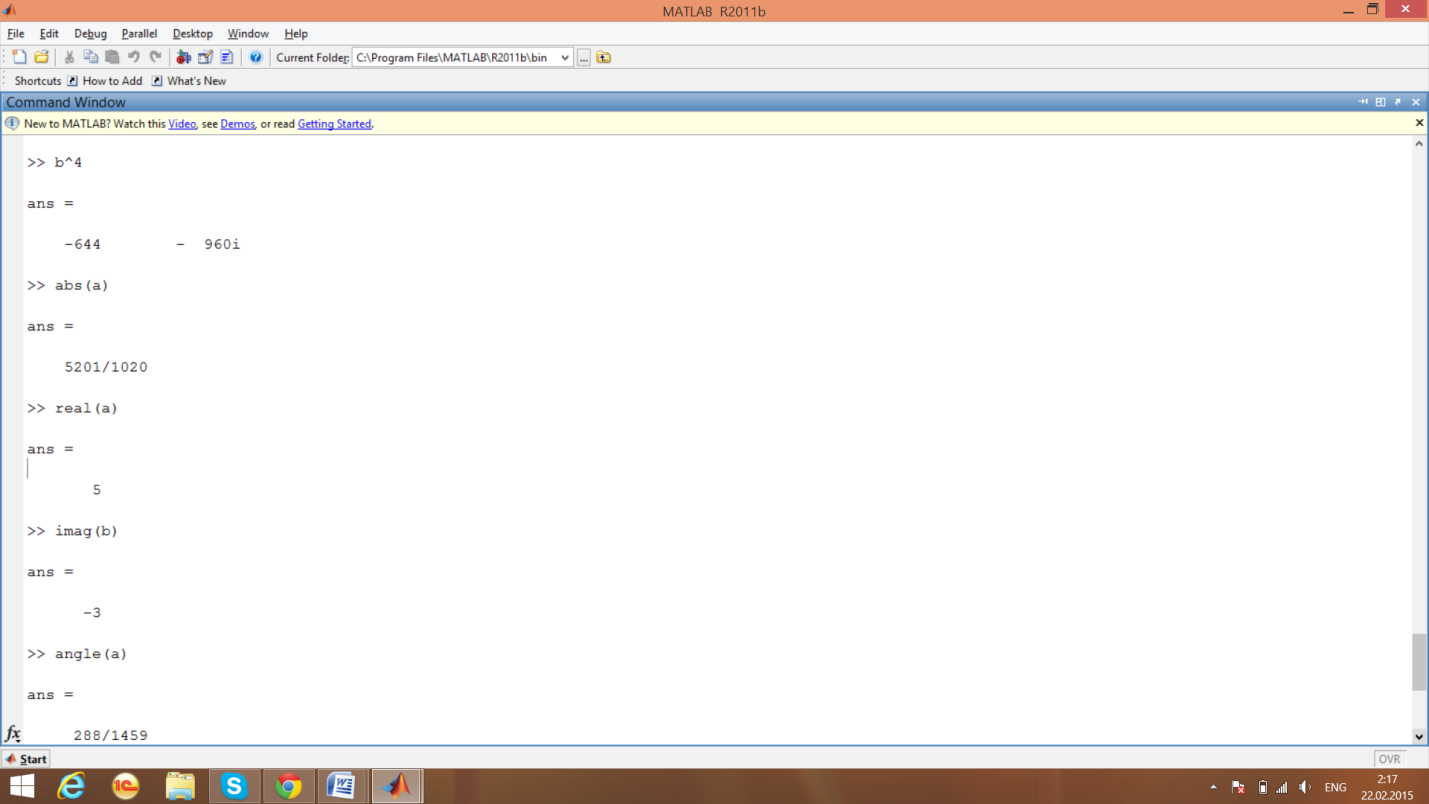Click the Paste clipboard icon

coord(112,57)
